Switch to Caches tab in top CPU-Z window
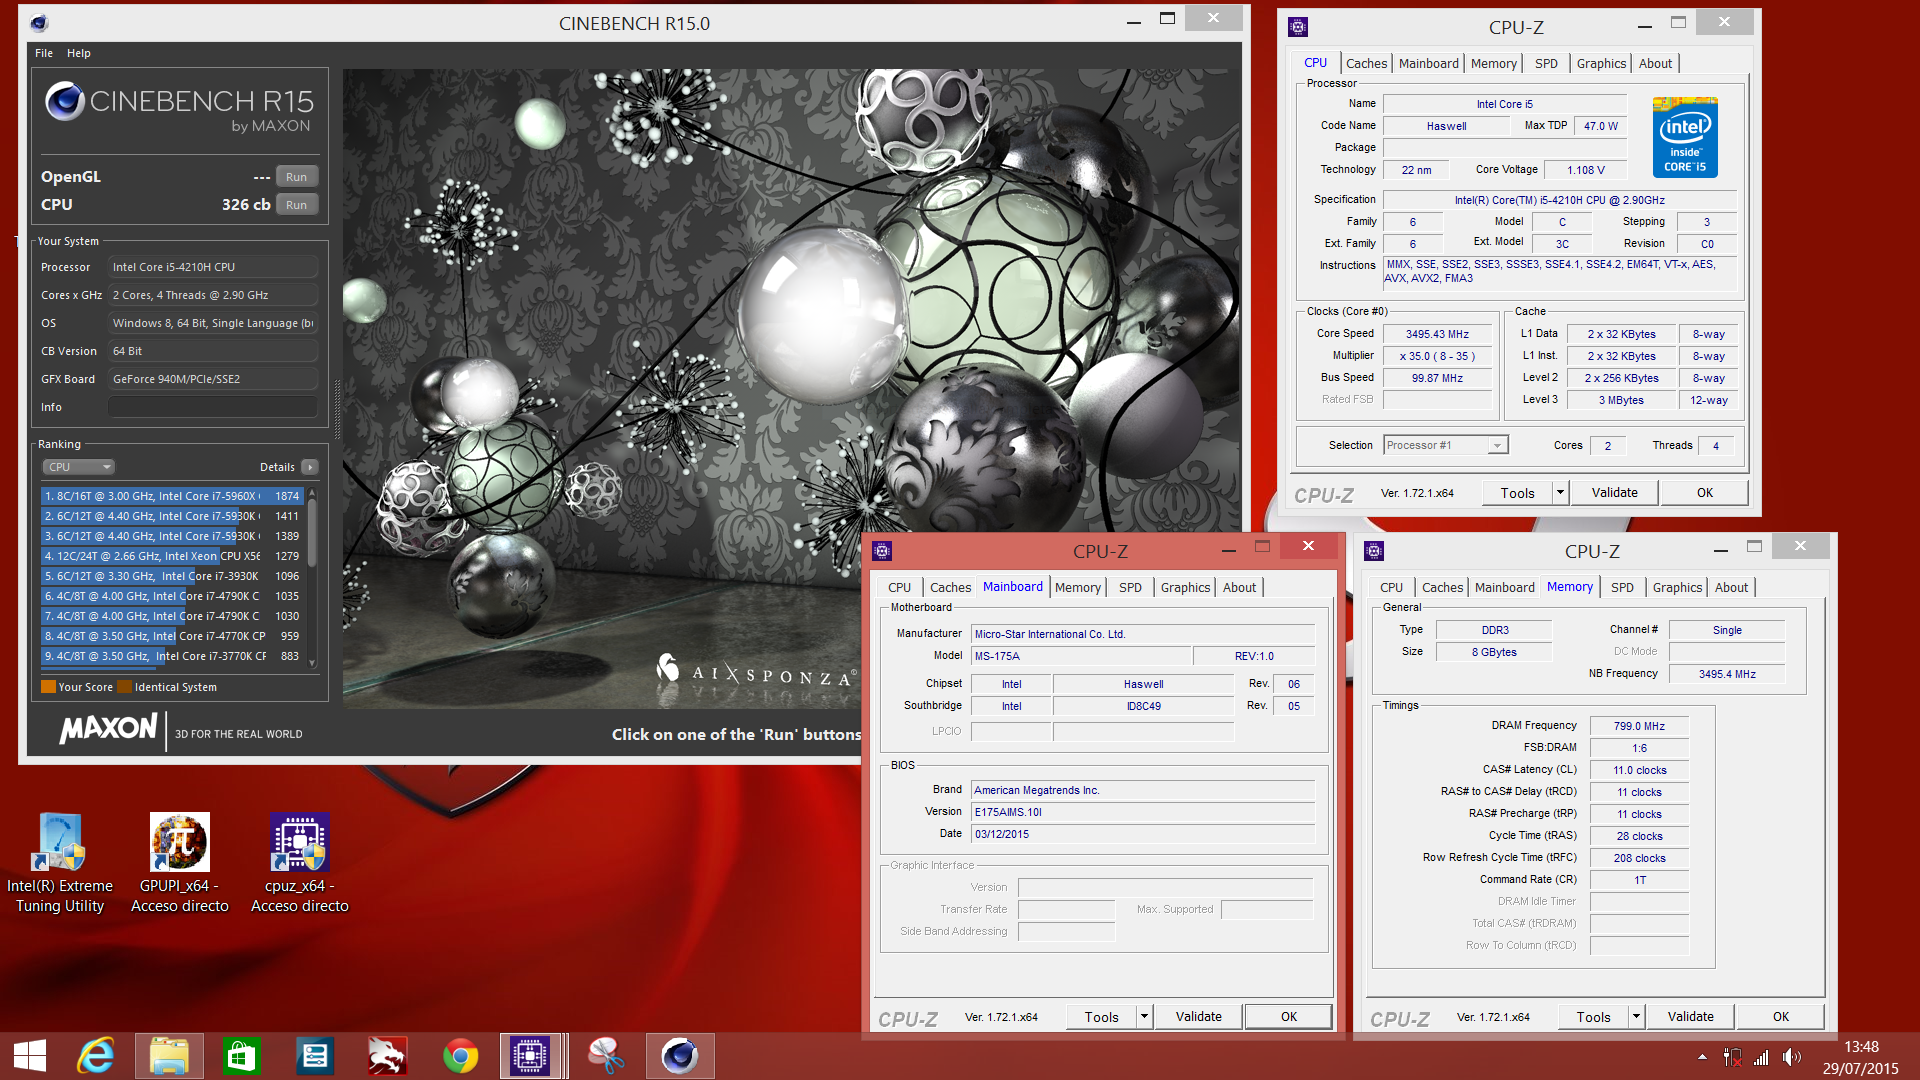 [1366, 63]
